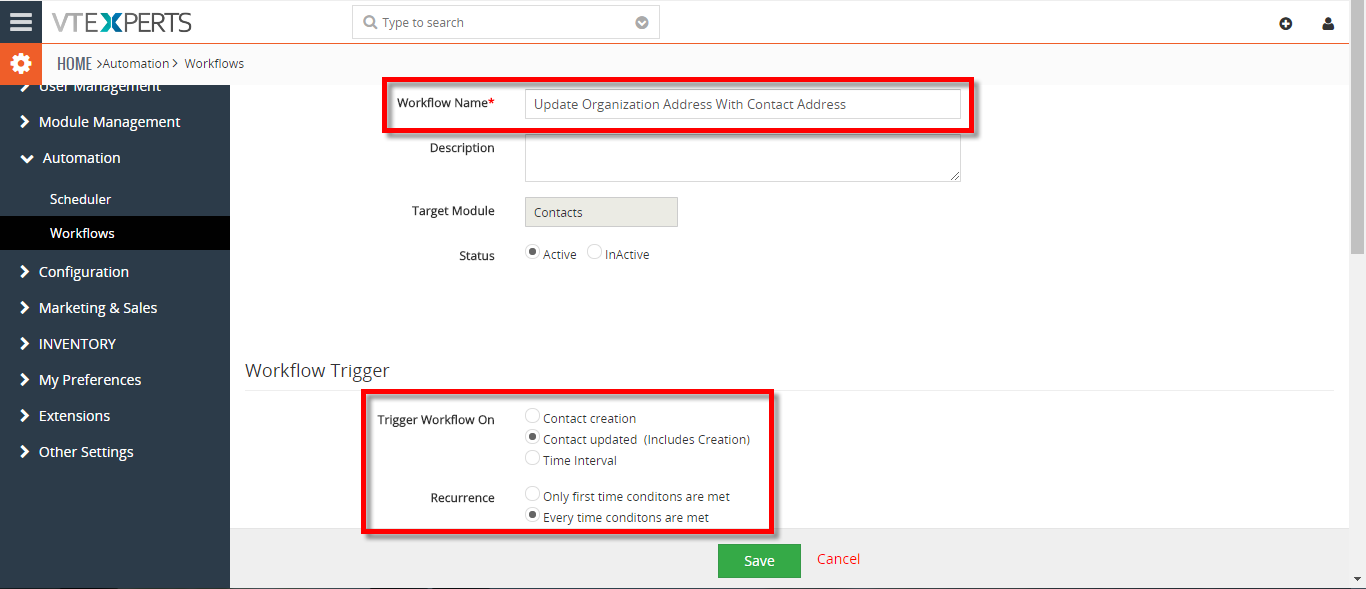Viewport: 1366px width, 589px height.
Task: Click the Workflow Name input field
Action: tap(742, 104)
